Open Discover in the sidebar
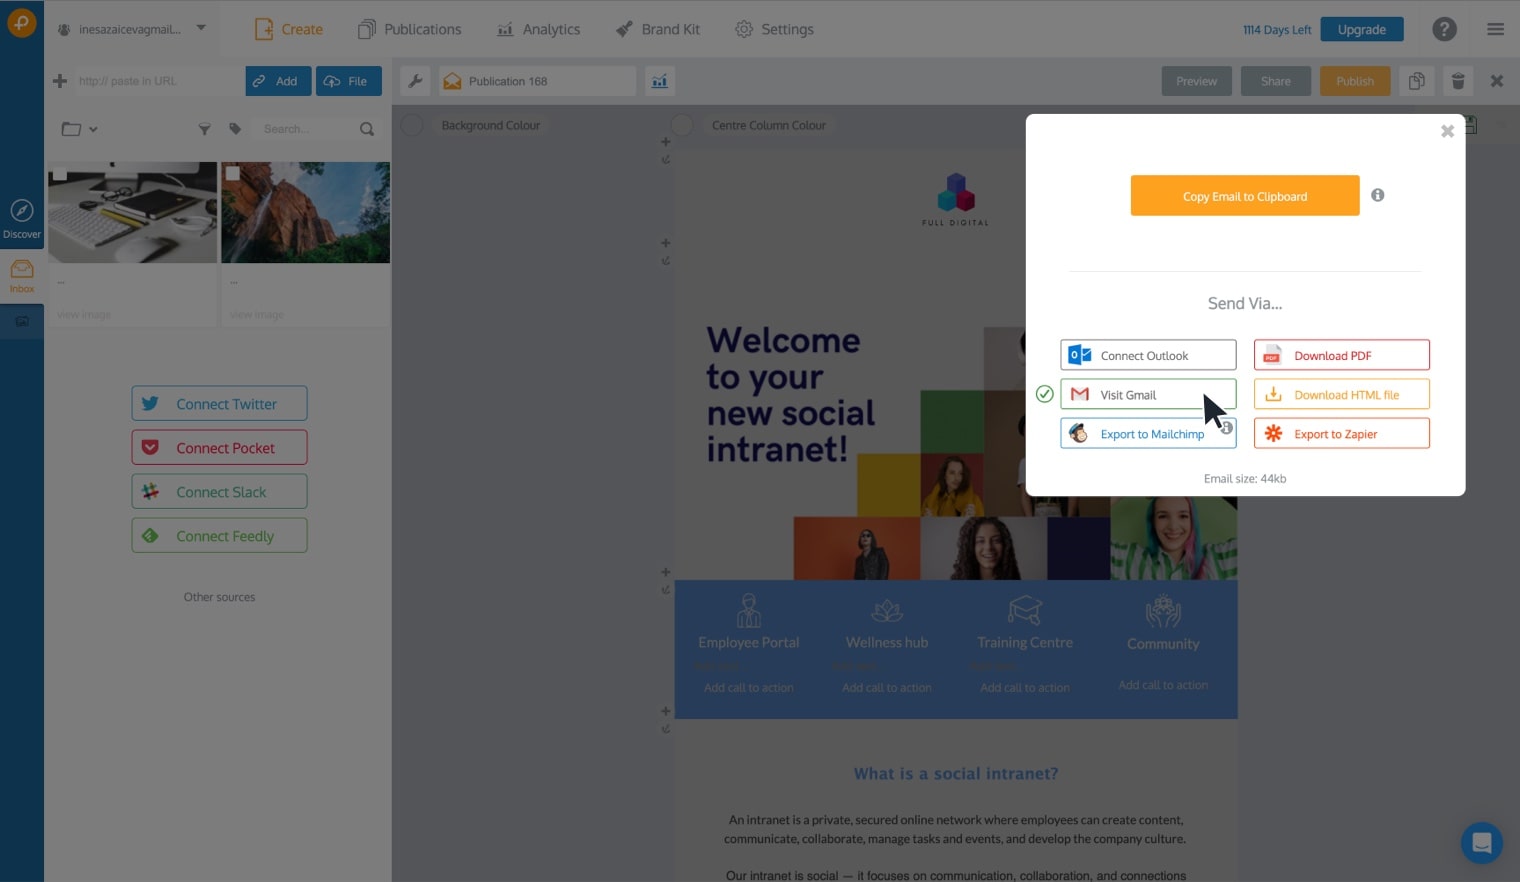The width and height of the screenshot is (1520, 882). click(22, 219)
